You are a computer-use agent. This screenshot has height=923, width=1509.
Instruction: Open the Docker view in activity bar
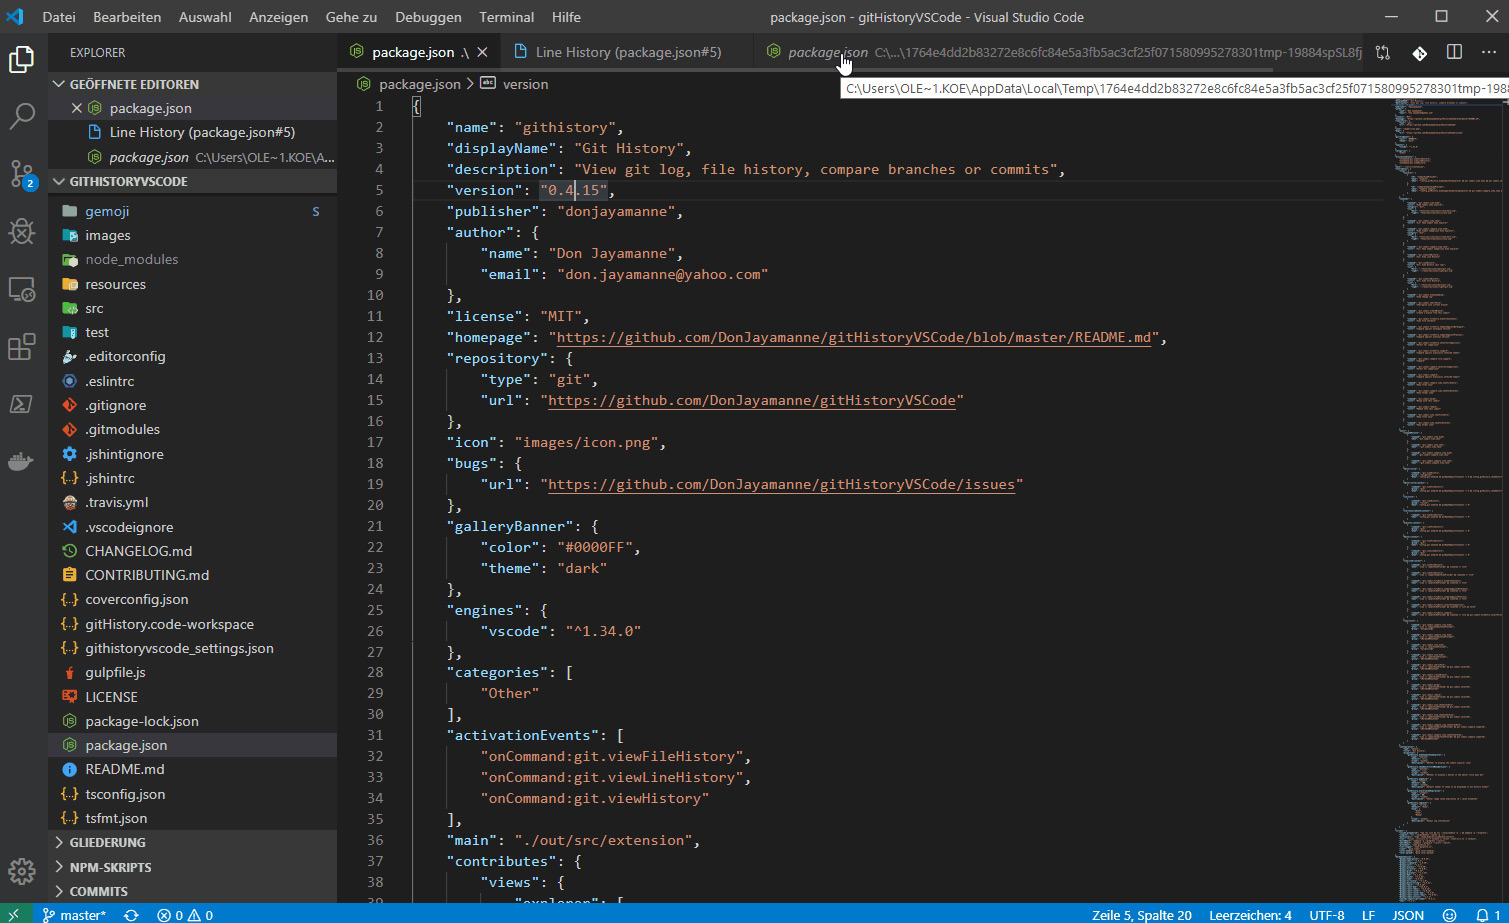click(x=22, y=462)
